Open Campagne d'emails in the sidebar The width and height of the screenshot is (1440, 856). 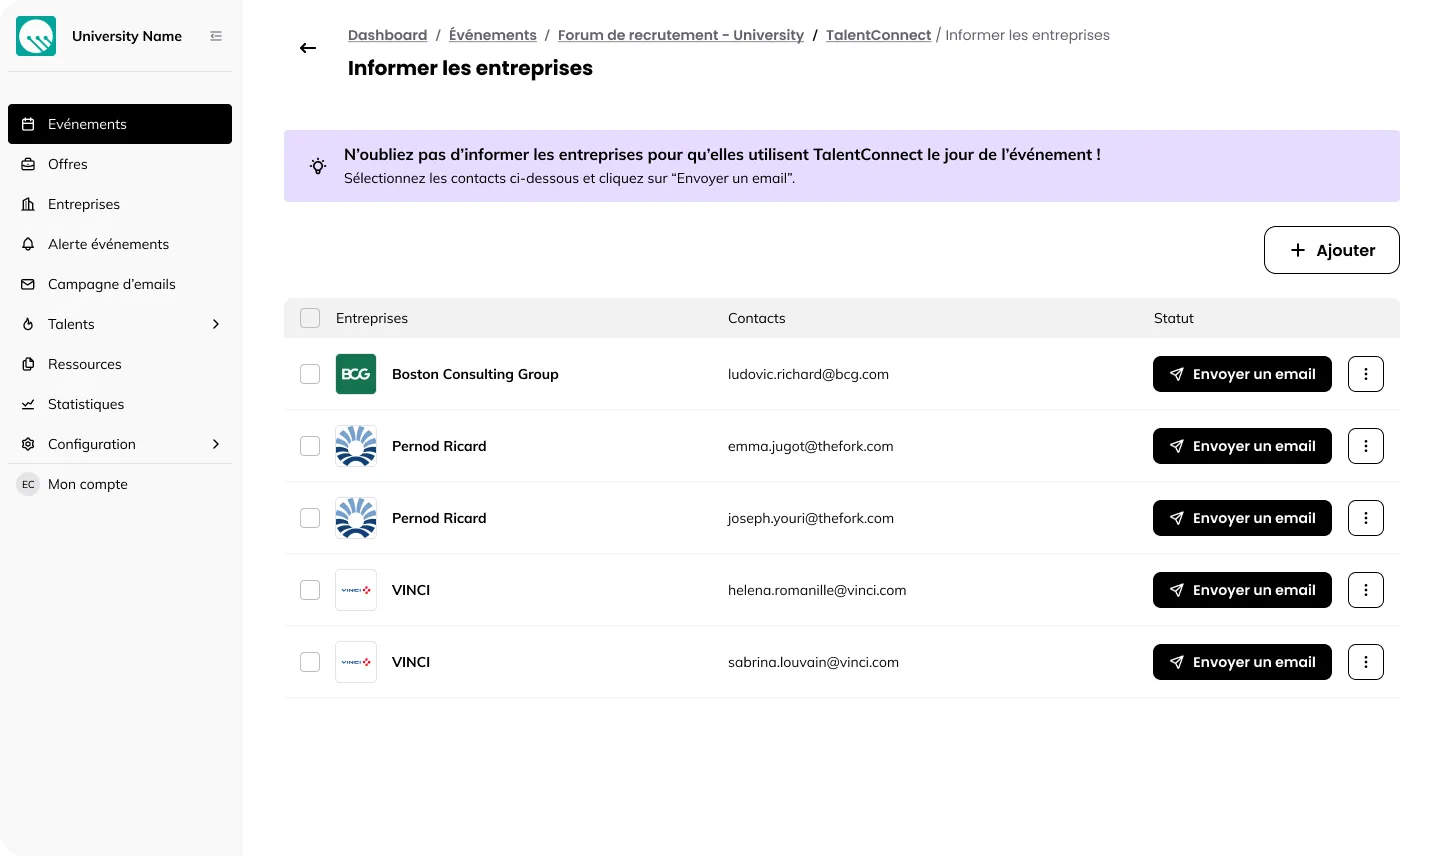click(120, 284)
